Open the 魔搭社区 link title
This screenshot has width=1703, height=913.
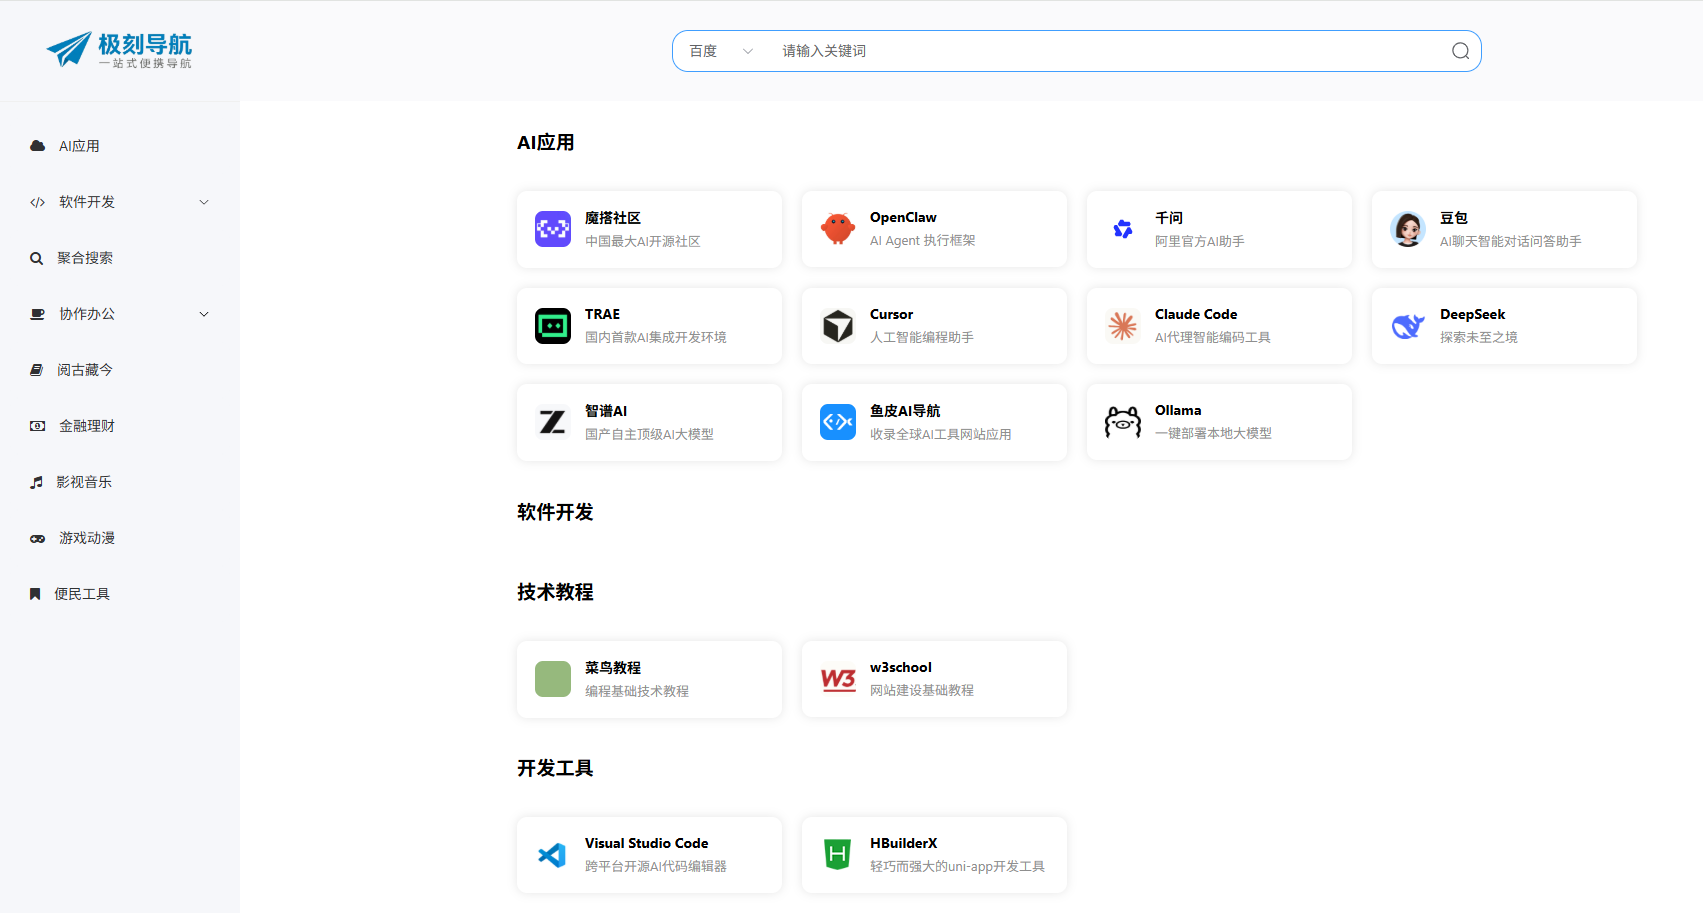tap(613, 218)
